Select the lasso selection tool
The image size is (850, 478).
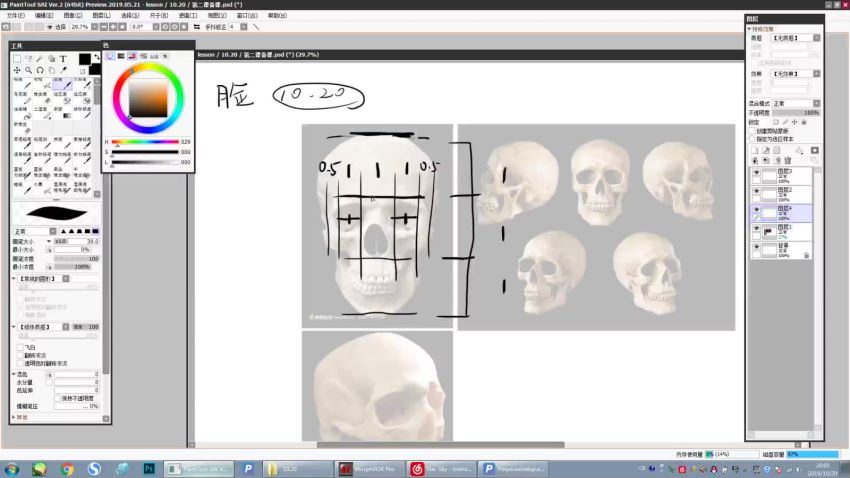(28, 59)
